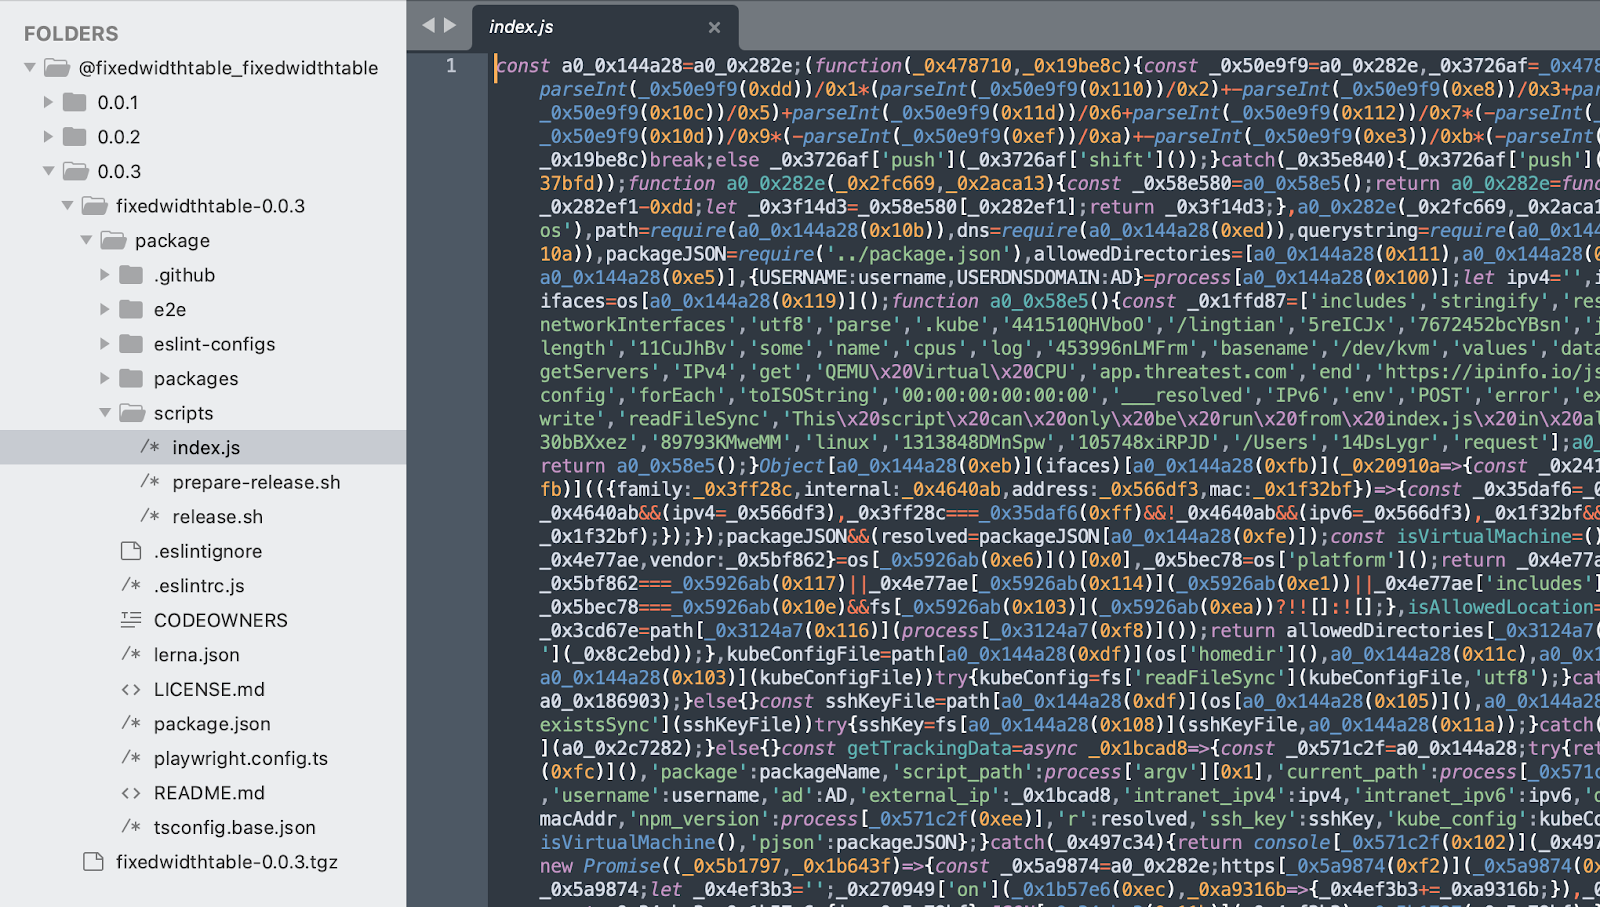This screenshot has height=907, width=1600.
Task: Place the cursor in the first code line
Action: point(1047,66)
